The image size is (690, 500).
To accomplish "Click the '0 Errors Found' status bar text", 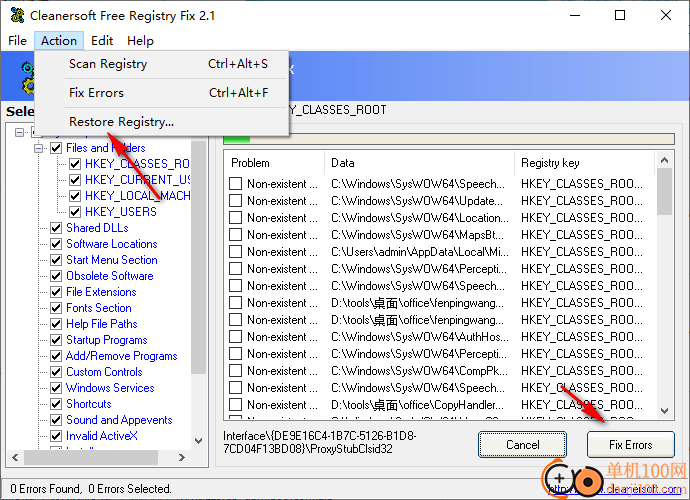I will pos(91,489).
